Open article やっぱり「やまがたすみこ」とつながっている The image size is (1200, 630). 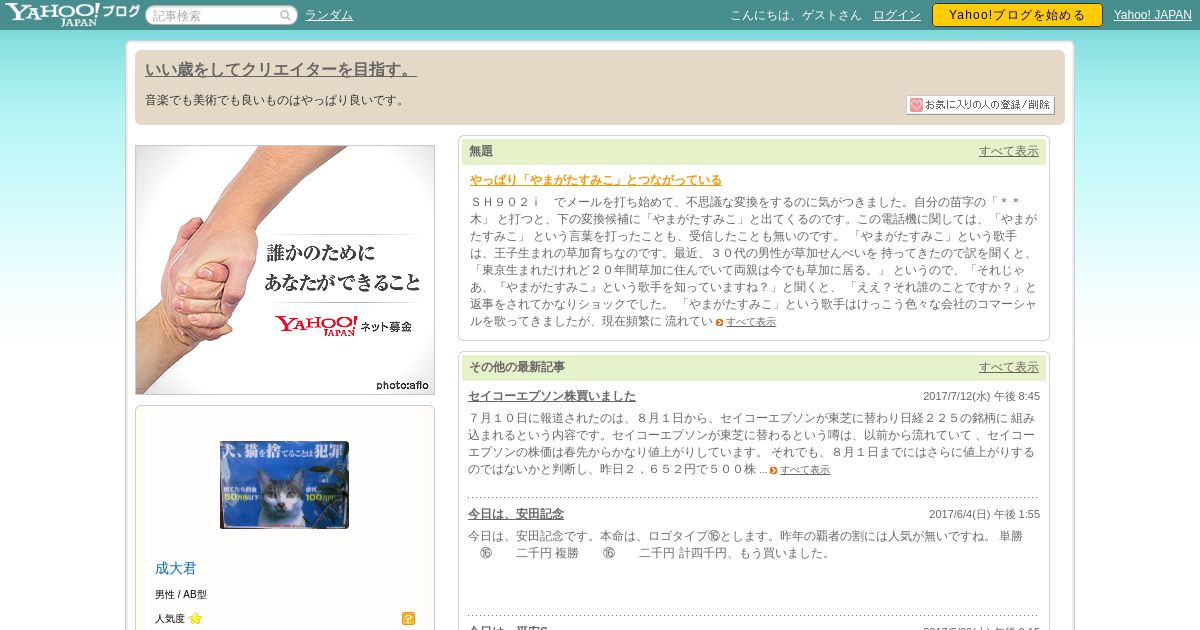click(596, 180)
